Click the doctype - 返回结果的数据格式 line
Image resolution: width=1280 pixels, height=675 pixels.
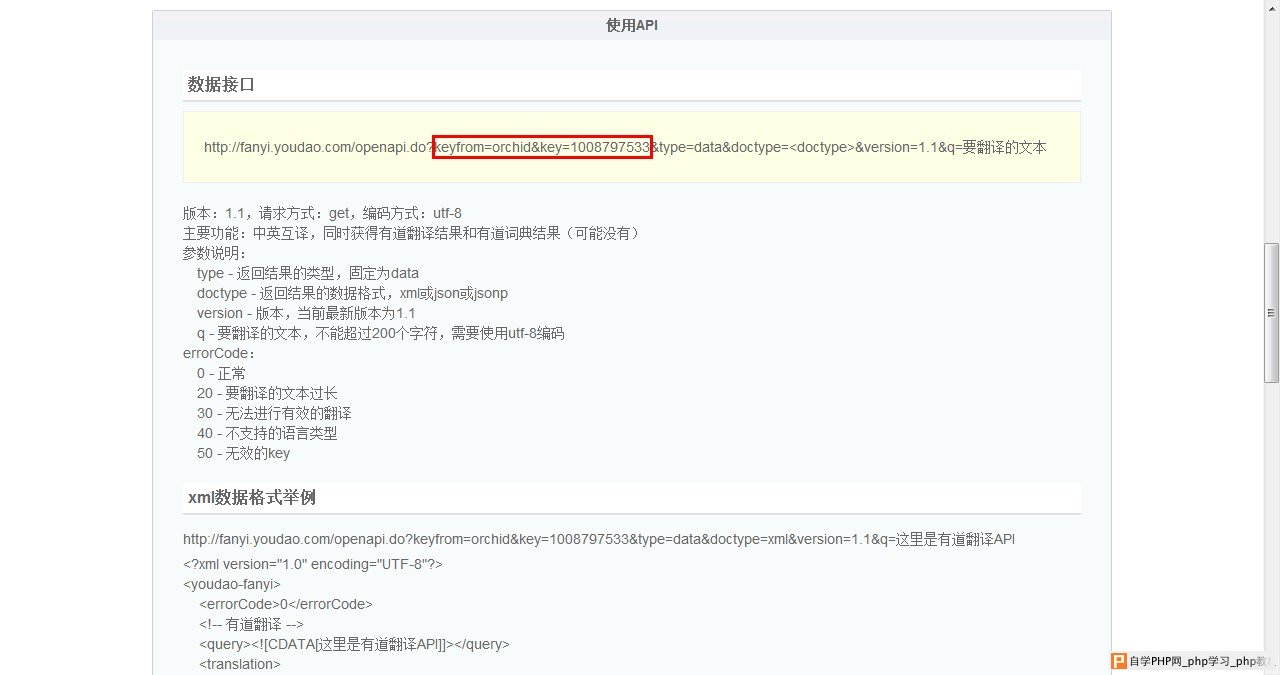(x=353, y=293)
